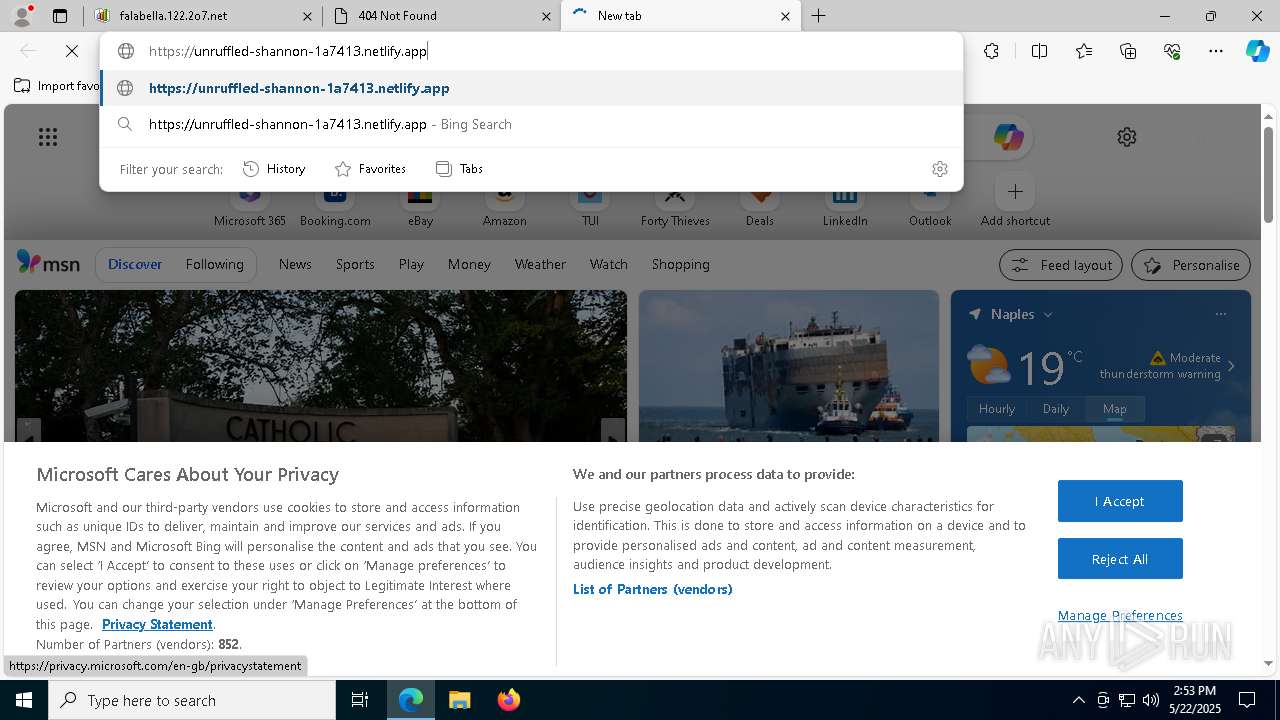This screenshot has width=1280, height=720.
Task: Stop loading the page
Action: click(x=72, y=51)
